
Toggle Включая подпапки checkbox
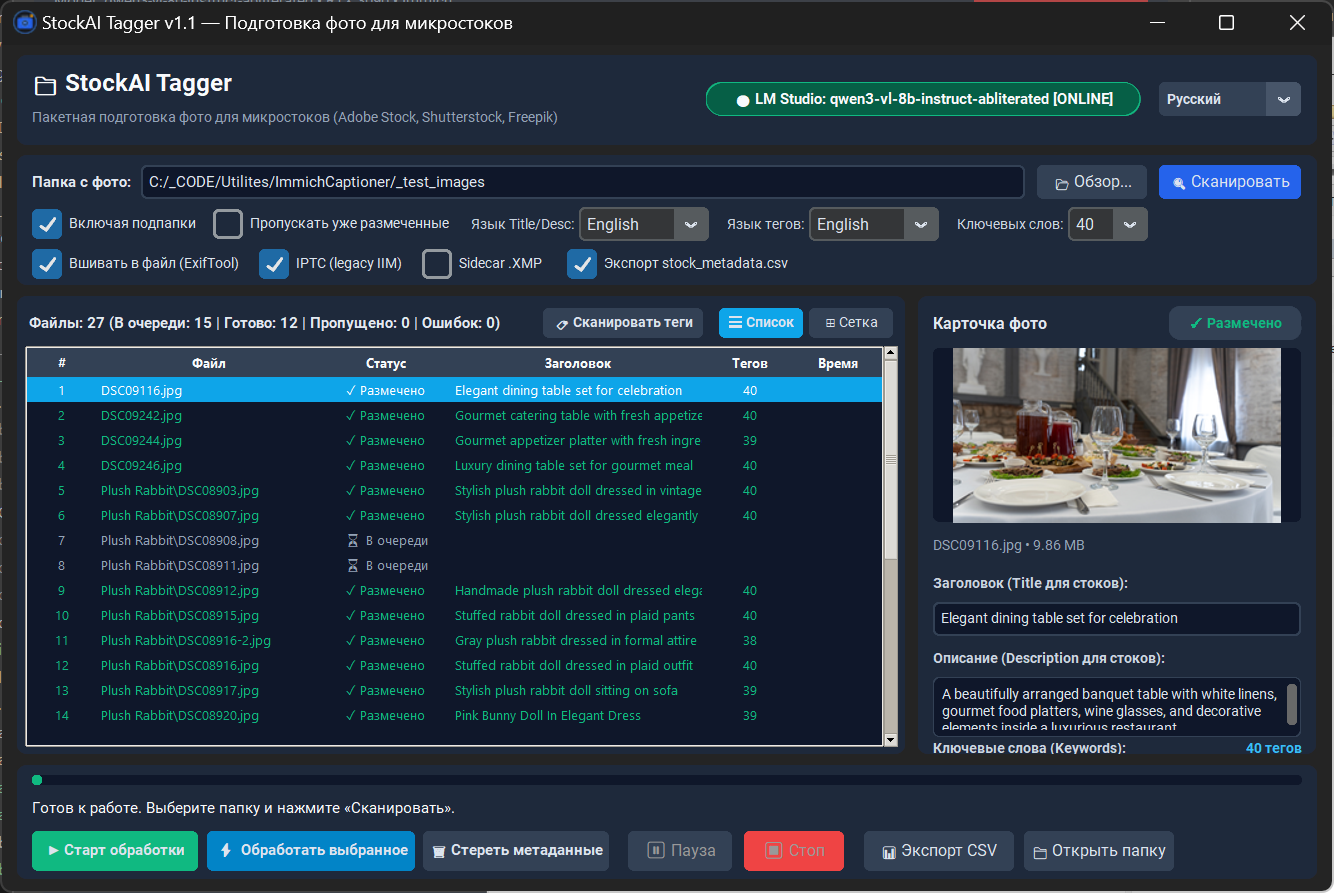coord(47,224)
